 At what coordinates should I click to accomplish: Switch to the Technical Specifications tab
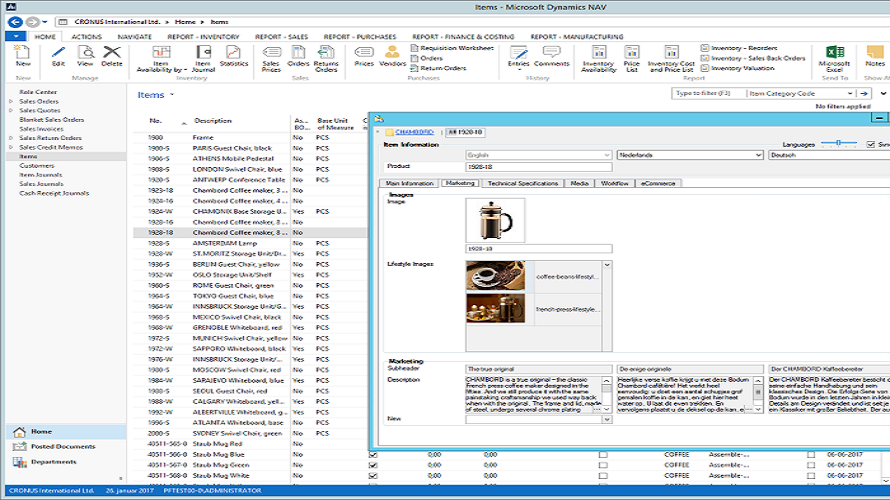click(x=523, y=183)
